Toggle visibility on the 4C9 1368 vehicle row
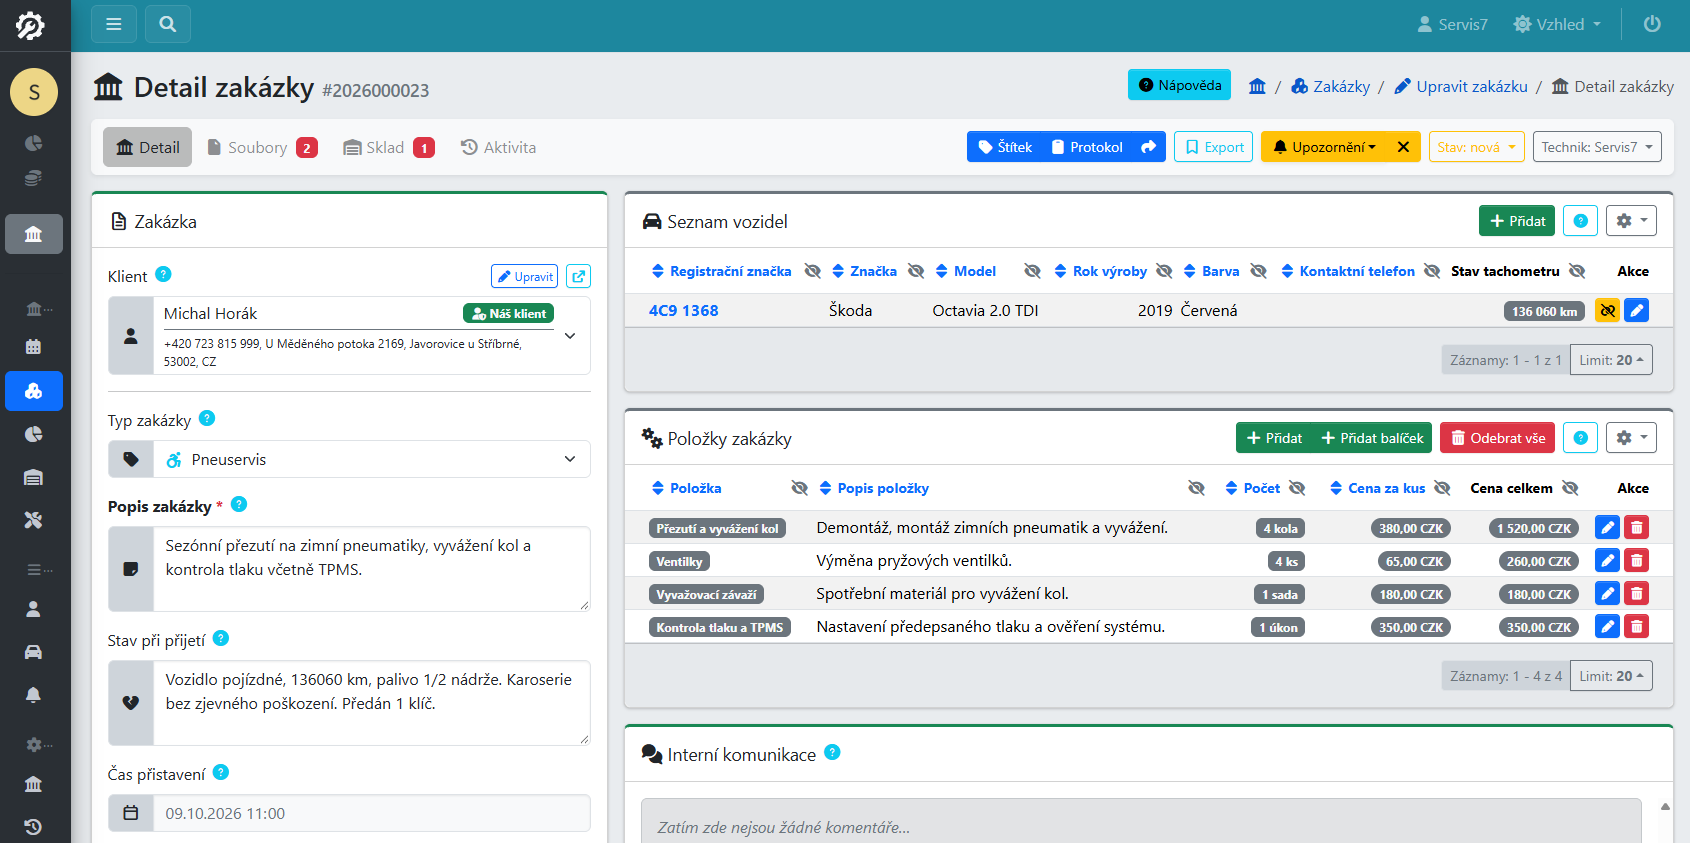The width and height of the screenshot is (1690, 843). click(1607, 311)
